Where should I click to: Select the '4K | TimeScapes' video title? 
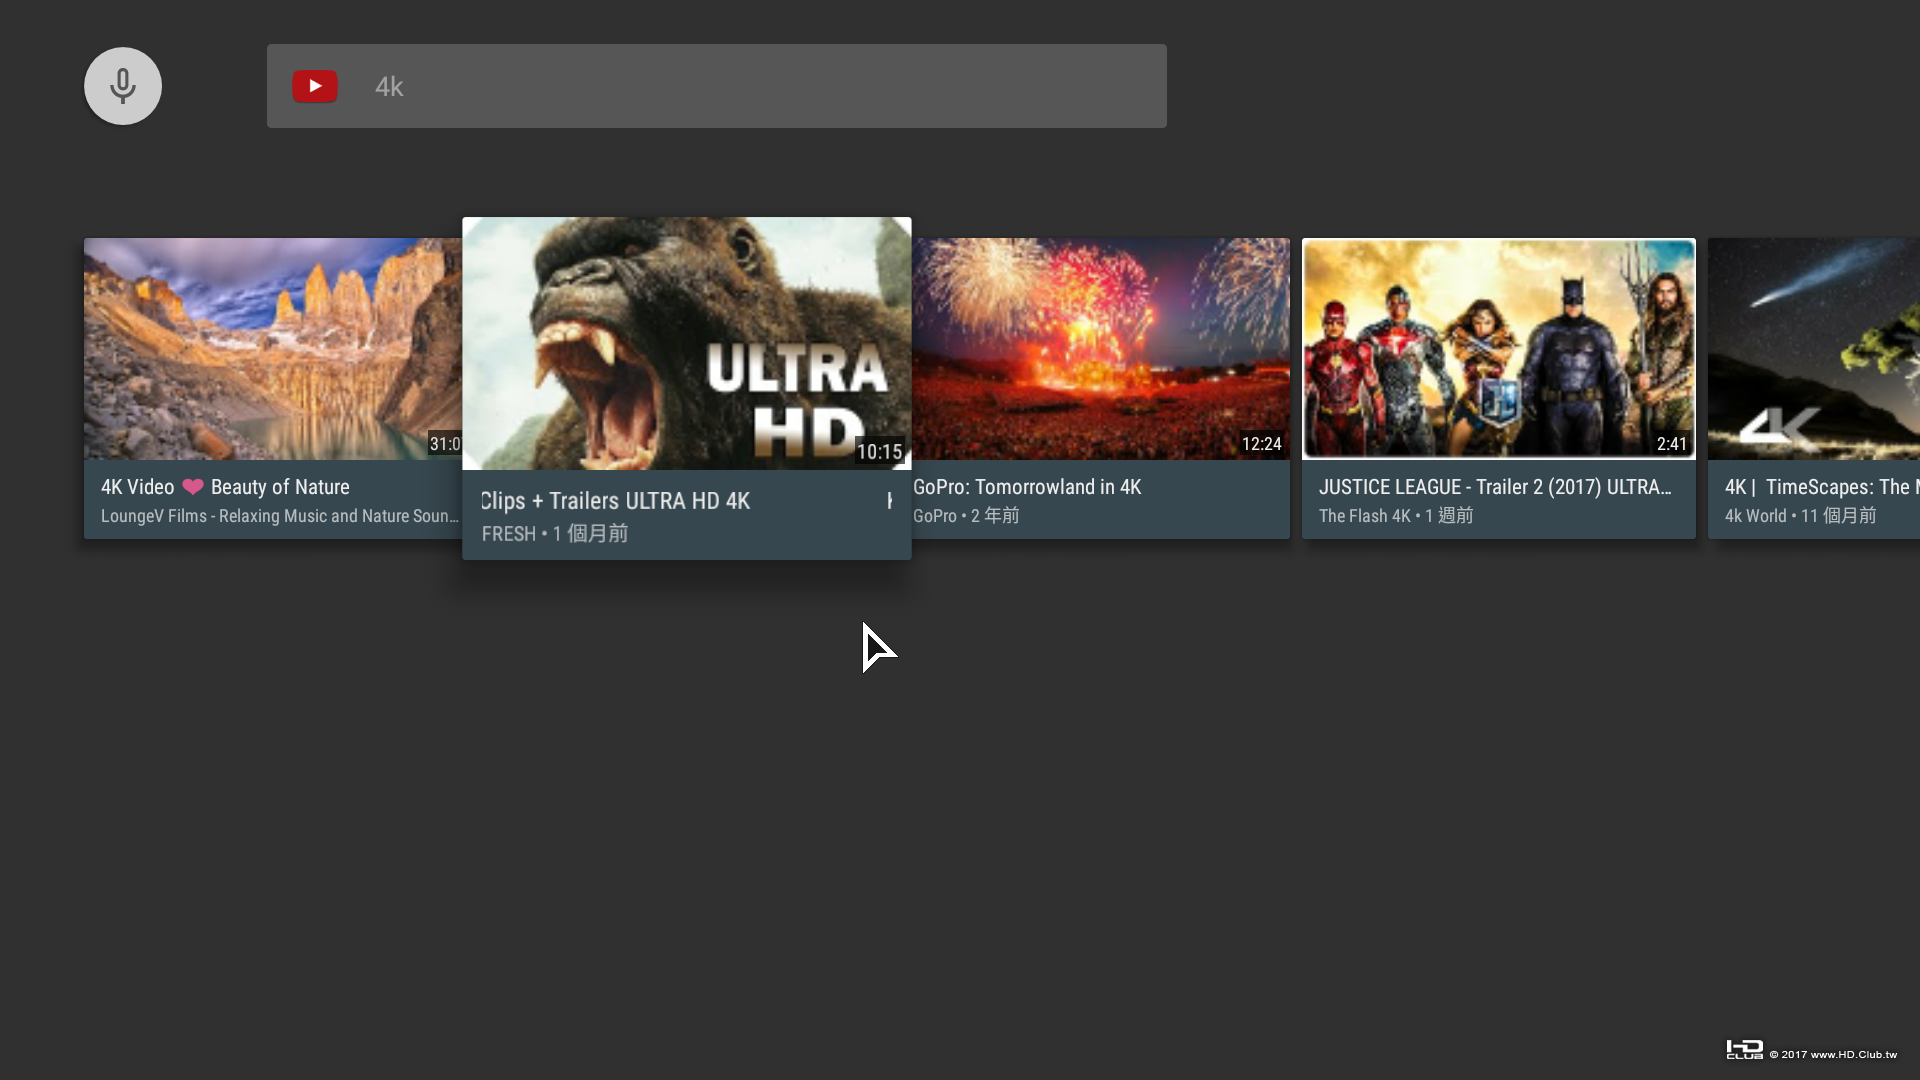click(1818, 487)
